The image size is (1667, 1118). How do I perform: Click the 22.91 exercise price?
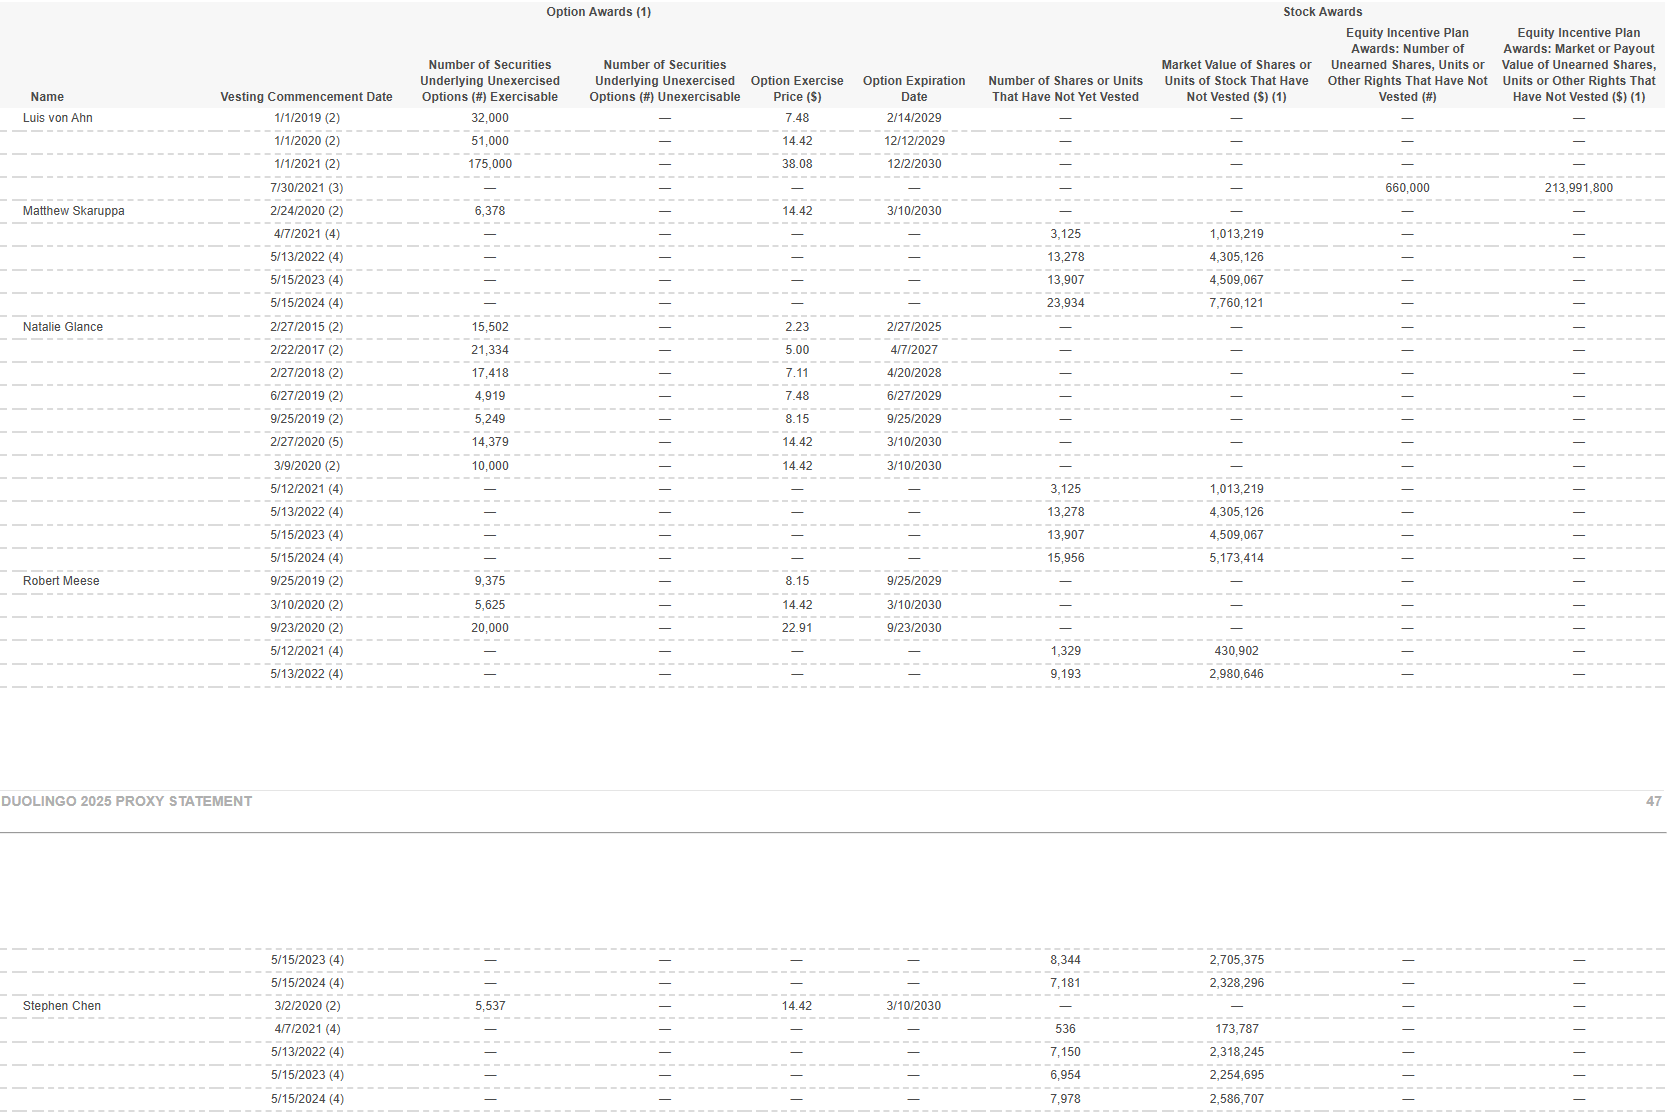[x=797, y=628]
